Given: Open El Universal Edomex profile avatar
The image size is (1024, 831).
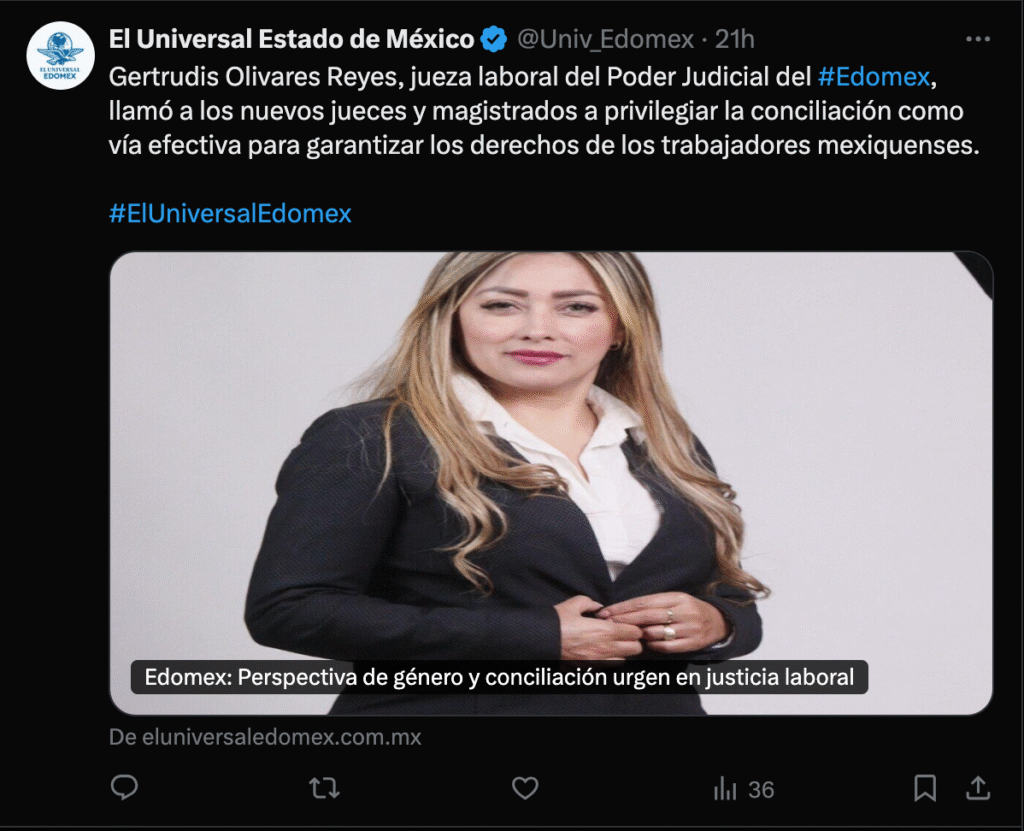Looking at the screenshot, I should [x=61, y=56].
